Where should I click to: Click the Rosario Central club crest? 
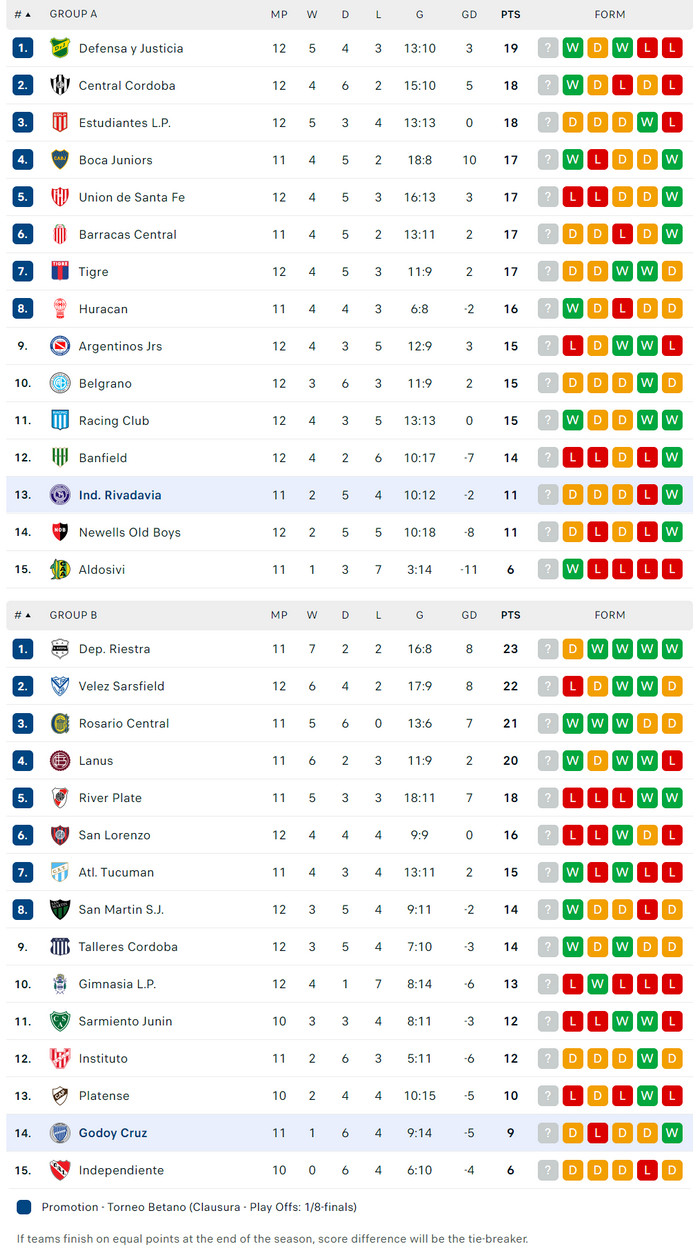pos(60,723)
